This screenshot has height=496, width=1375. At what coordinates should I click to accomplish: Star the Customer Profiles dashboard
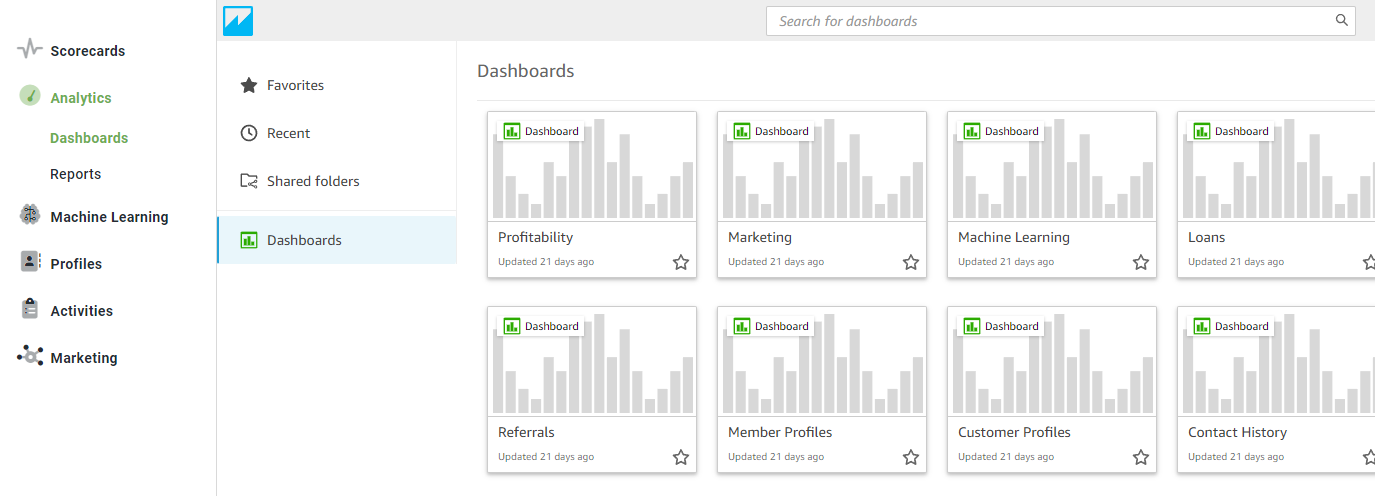[1141, 457]
